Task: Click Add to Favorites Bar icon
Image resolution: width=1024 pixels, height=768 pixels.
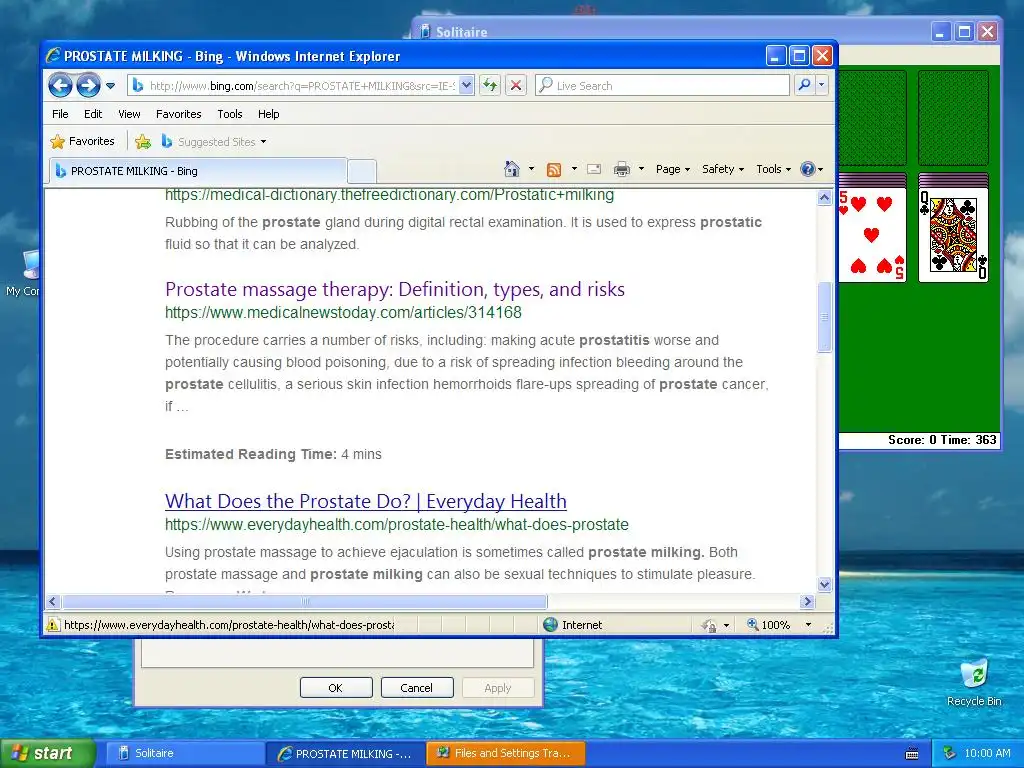Action: [x=143, y=141]
